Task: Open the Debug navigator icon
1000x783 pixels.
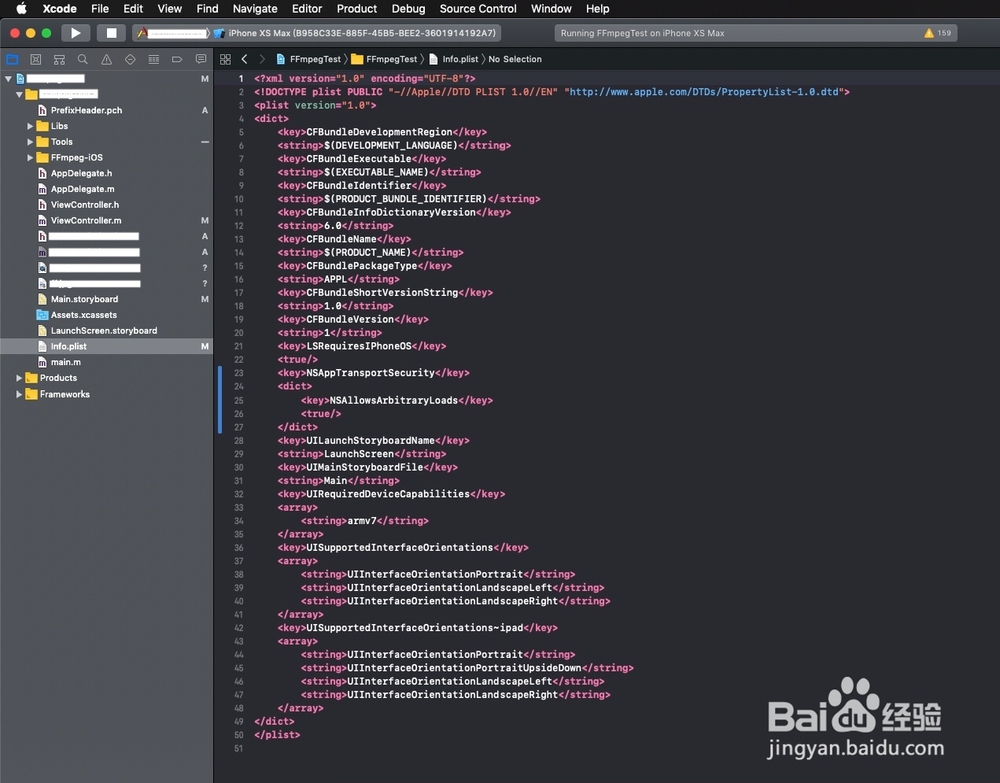Action: pyautogui.click(x=154, y=59)
